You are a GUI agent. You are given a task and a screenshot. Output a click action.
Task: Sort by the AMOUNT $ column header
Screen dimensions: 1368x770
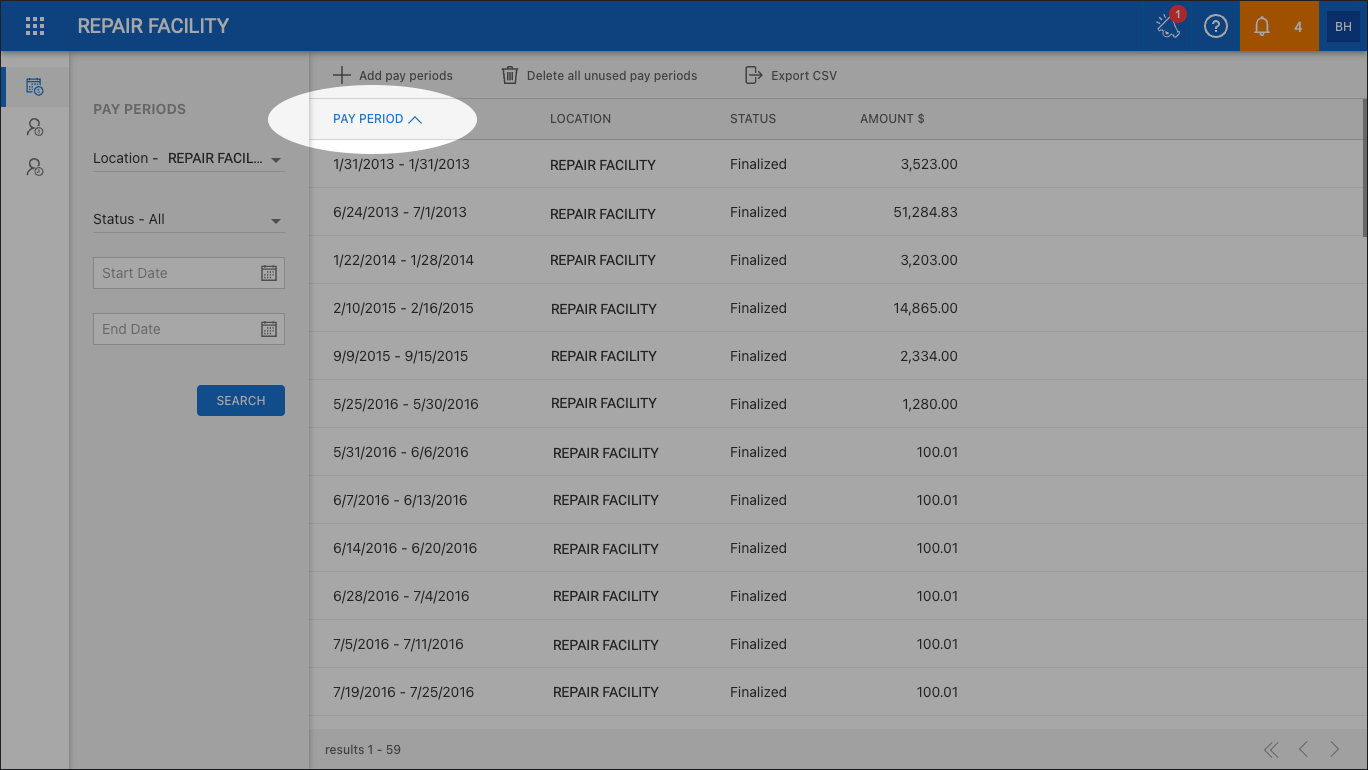pos(892,119)
